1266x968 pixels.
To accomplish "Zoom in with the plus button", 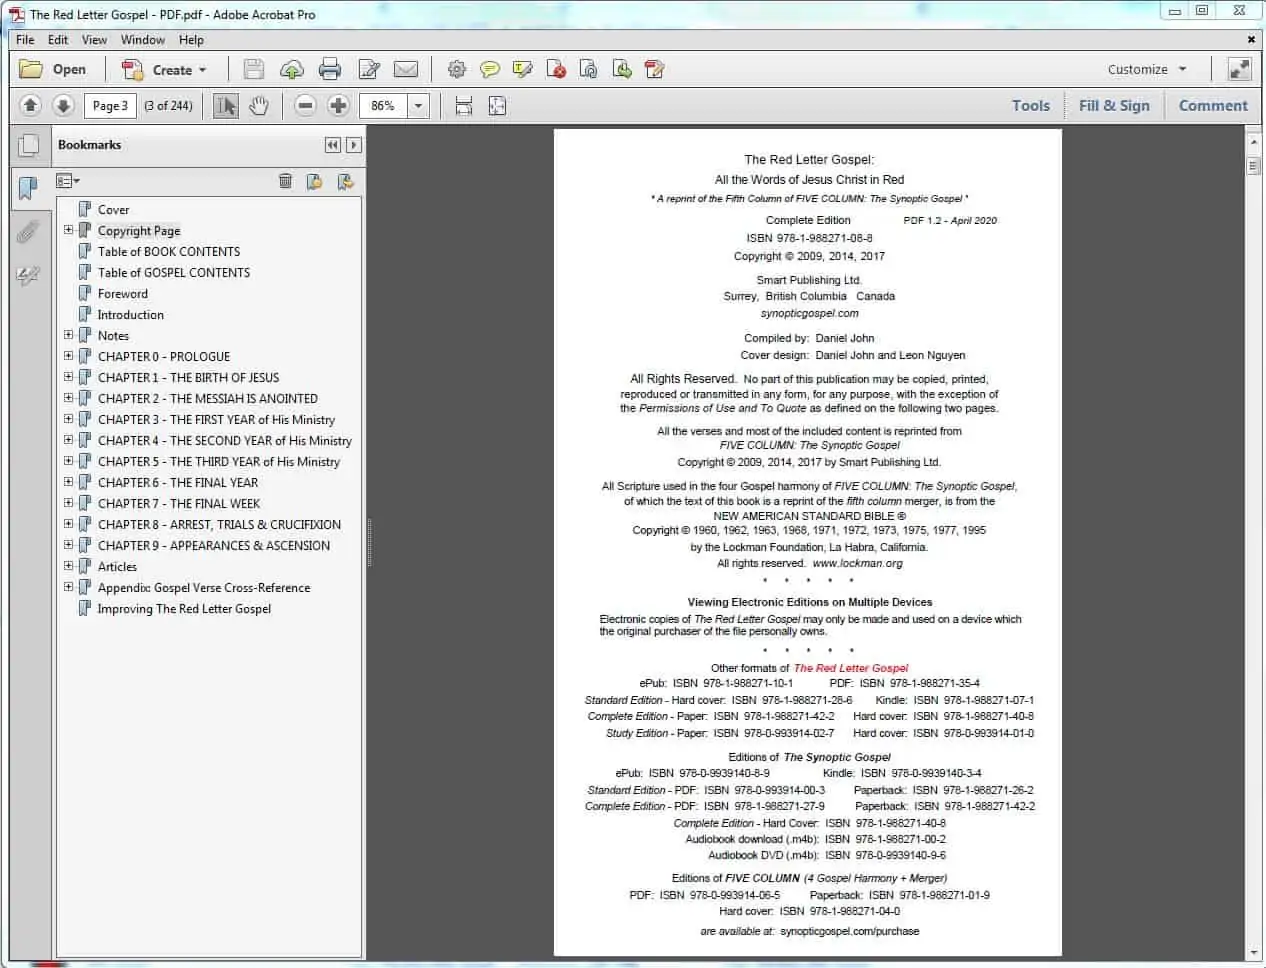I will coord(339,105).
